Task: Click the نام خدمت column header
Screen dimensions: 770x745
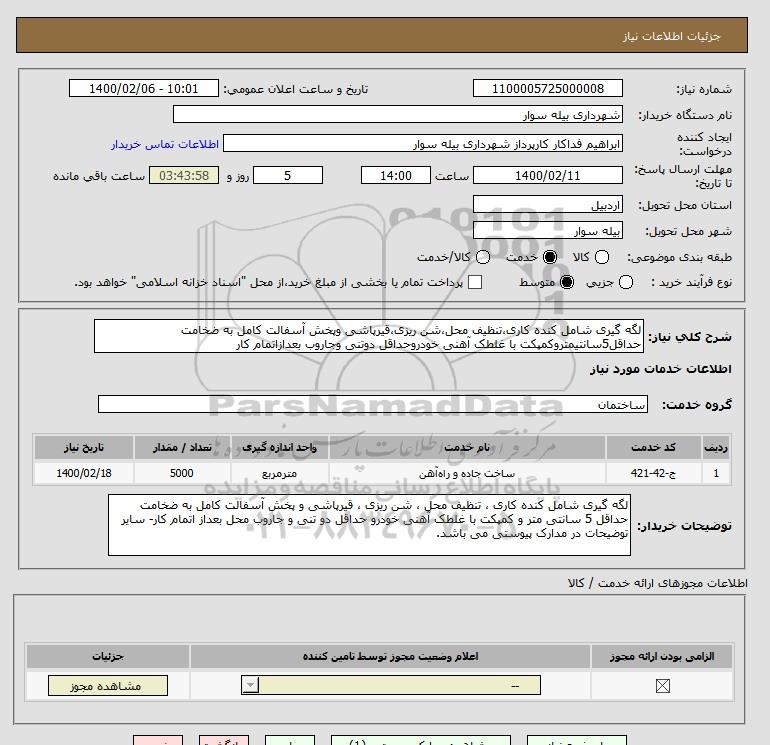Action: (467, 447)
